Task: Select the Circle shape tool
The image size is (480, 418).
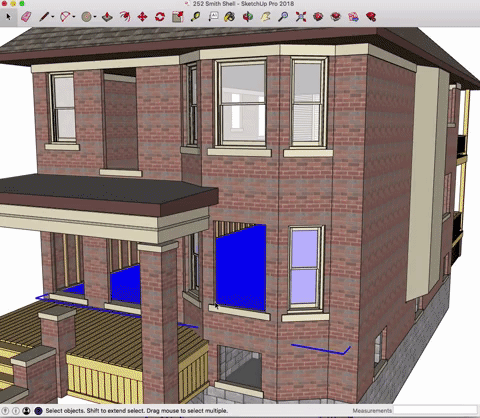Action: [87, 17]
